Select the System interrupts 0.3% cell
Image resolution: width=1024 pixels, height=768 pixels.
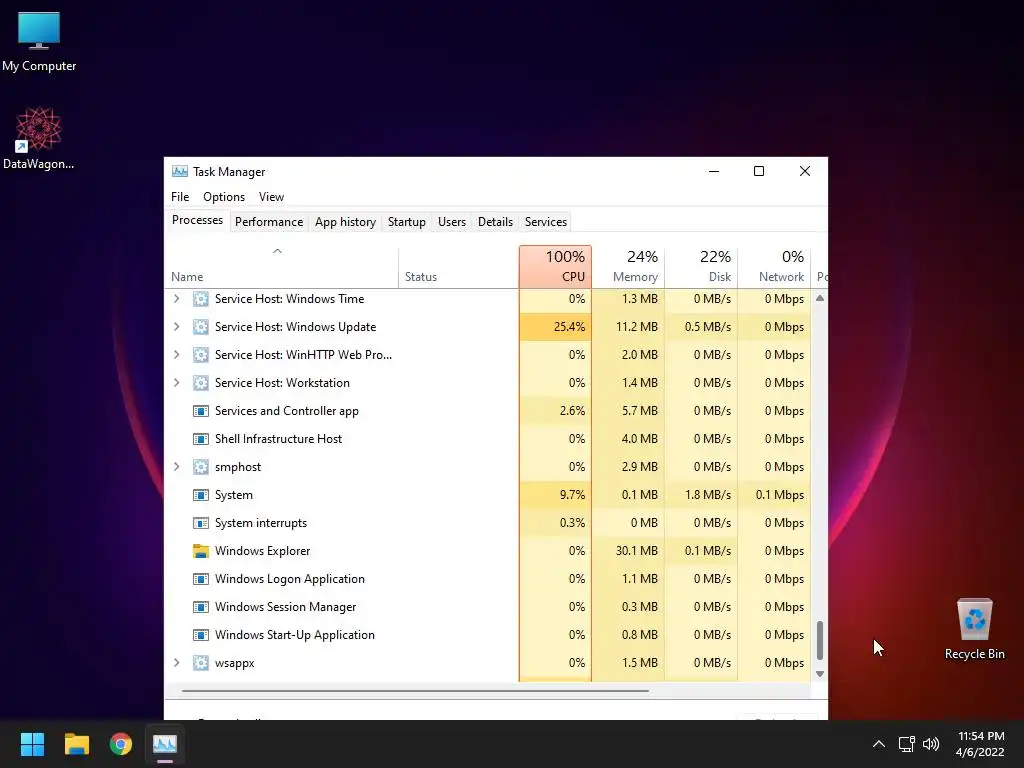coord(556,523)
